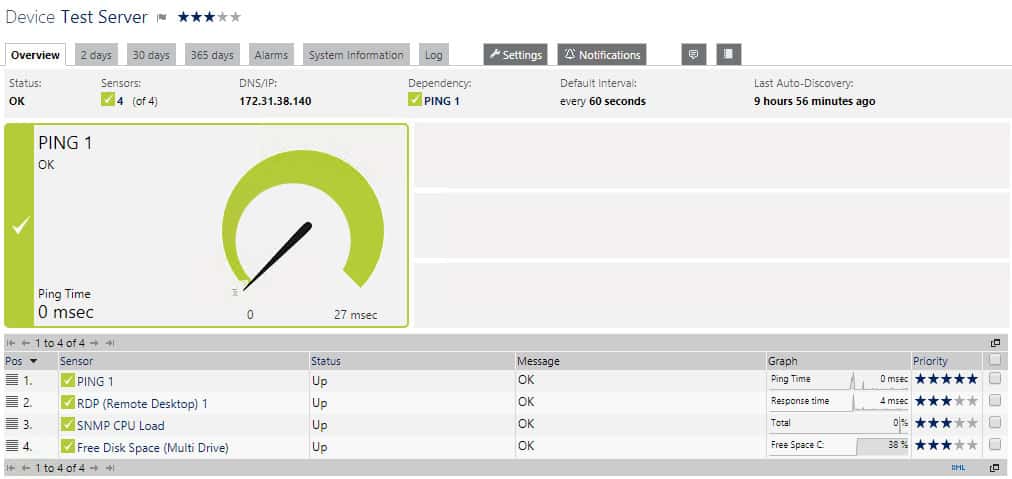This screenshot has width=1012, height=479.
Task: Switch to the 365 days tab
Action: (x=212, y=55)
